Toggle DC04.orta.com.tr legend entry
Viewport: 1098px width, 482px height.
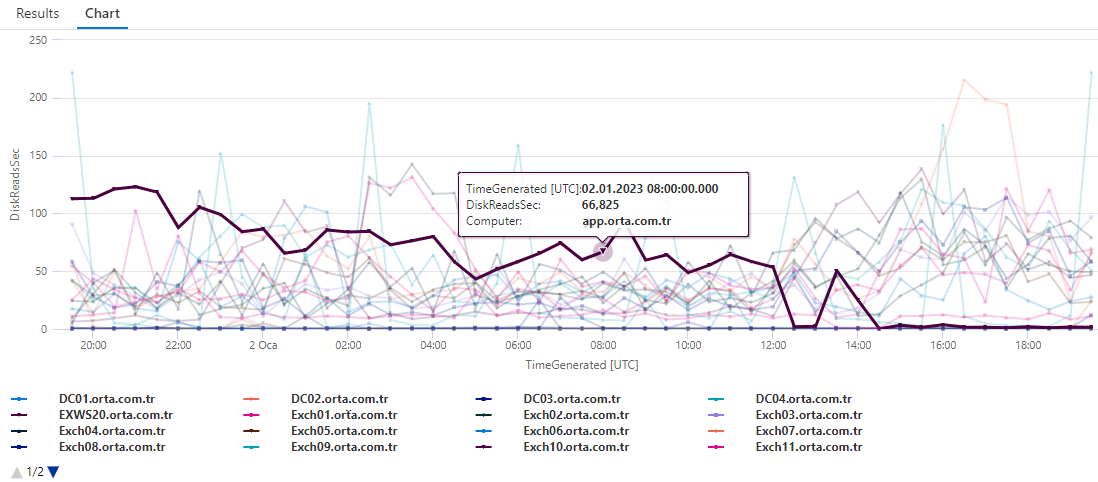tap(804, 399)
